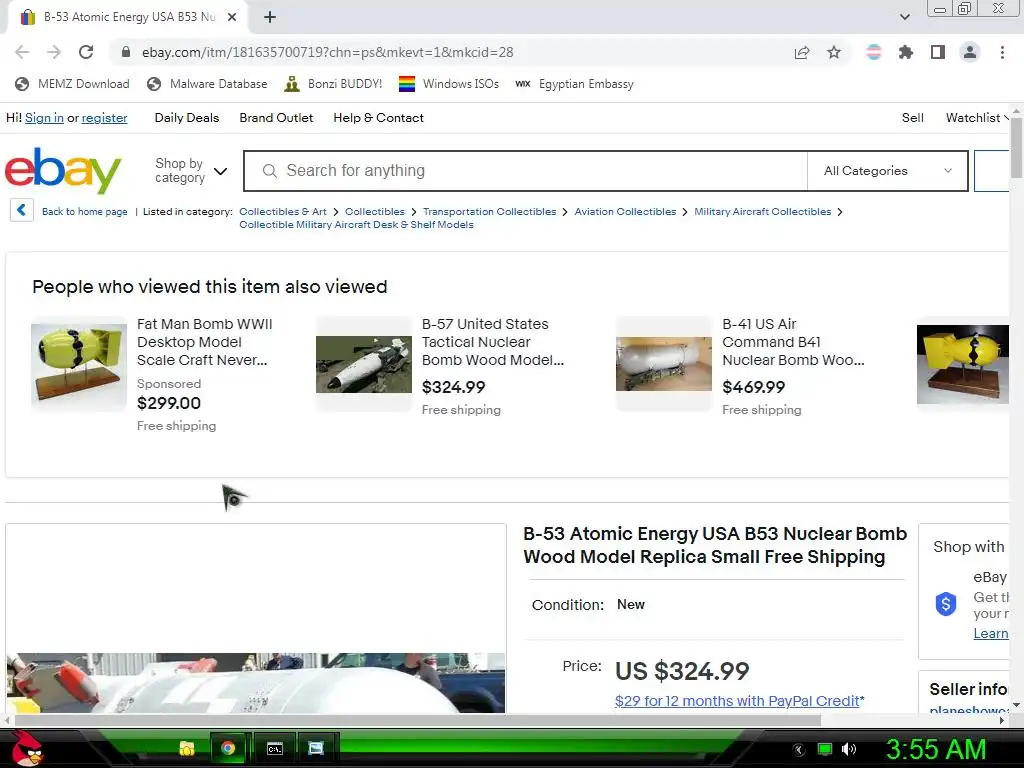Click the 3:55 AM clock
Screen dimensions: 1024x768
pyautogui.click(x=935, y=749)
